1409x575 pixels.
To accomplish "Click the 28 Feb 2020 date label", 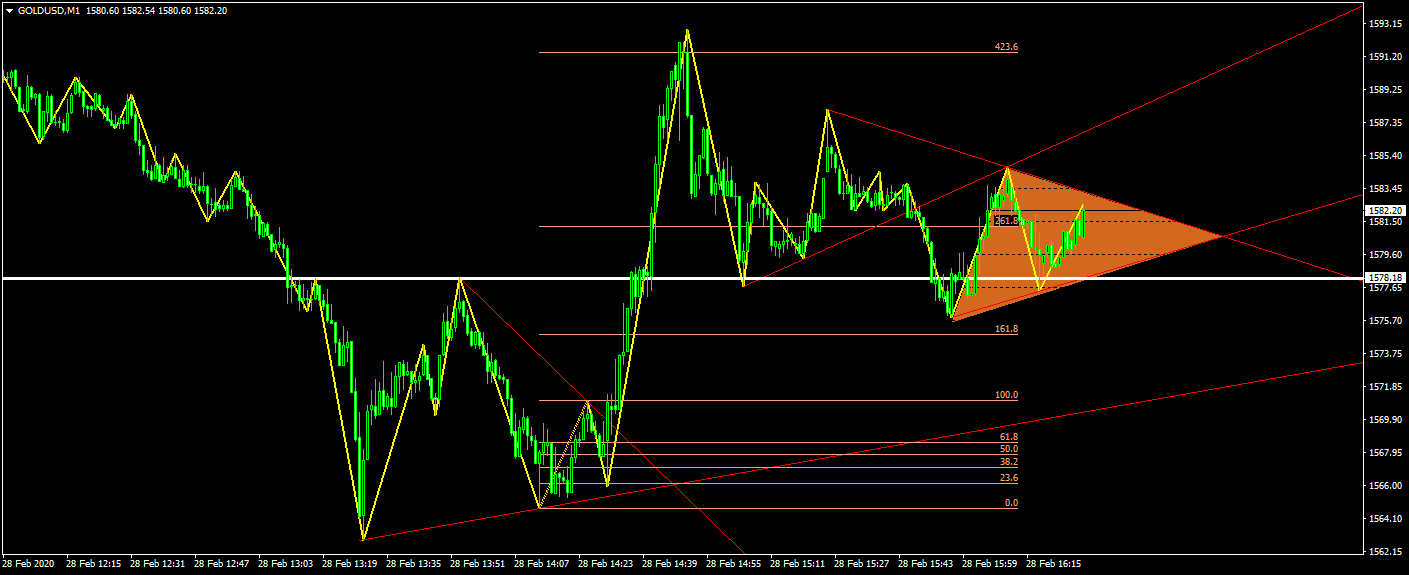I will 29,564.
